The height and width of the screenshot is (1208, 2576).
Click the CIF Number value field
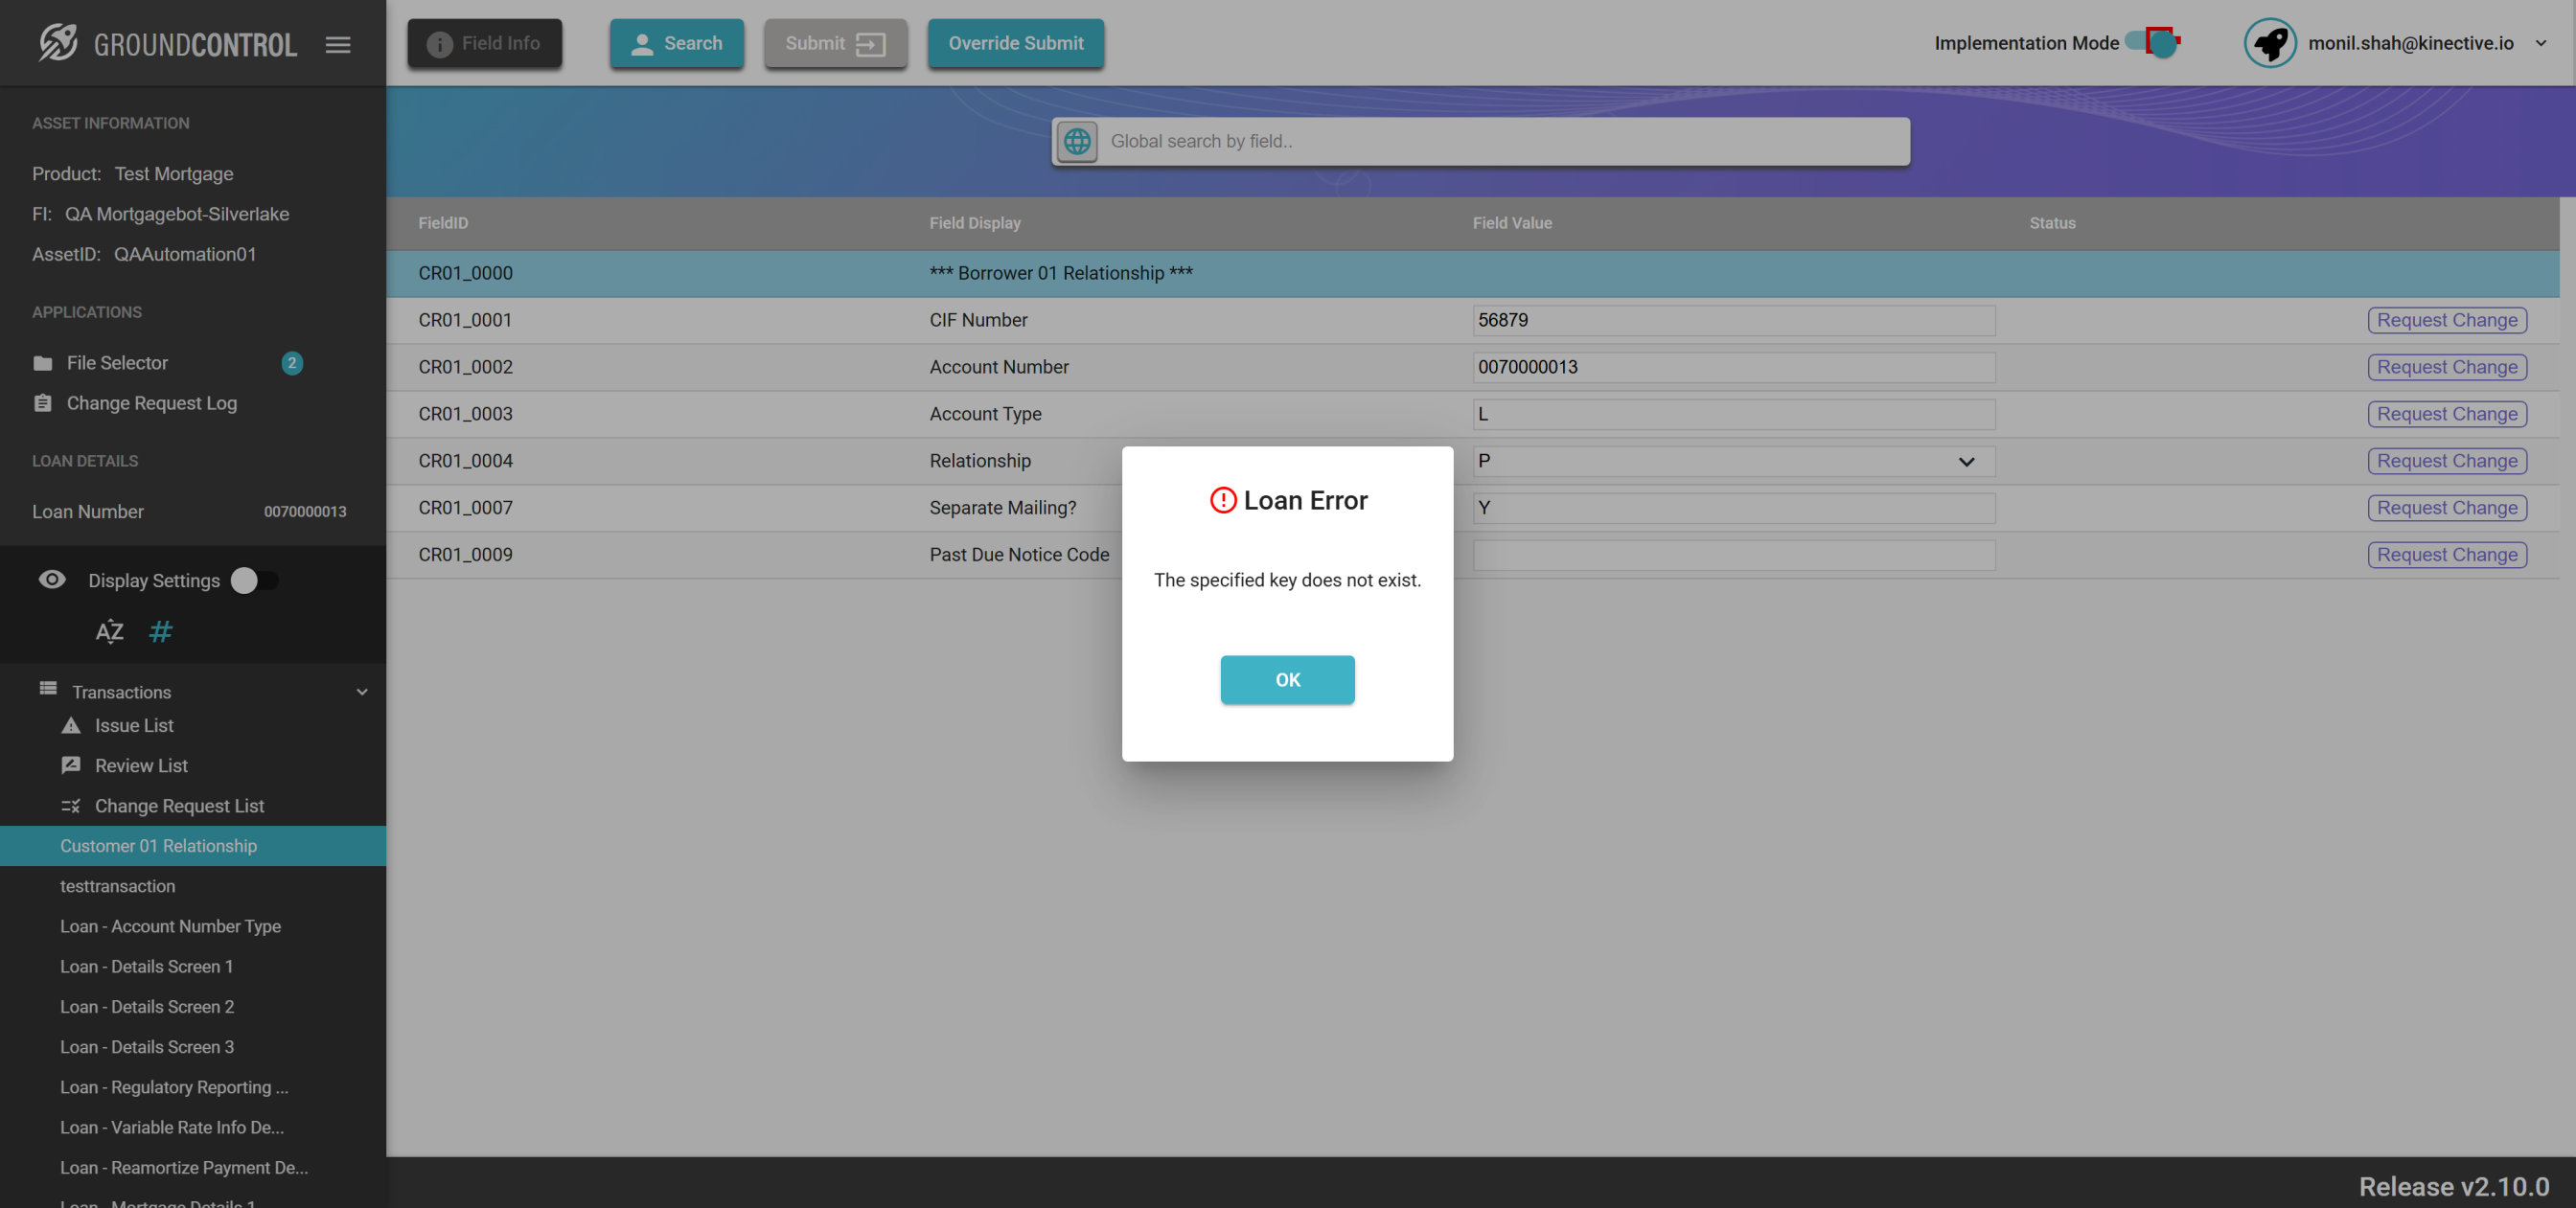(x=1732, y=320)
